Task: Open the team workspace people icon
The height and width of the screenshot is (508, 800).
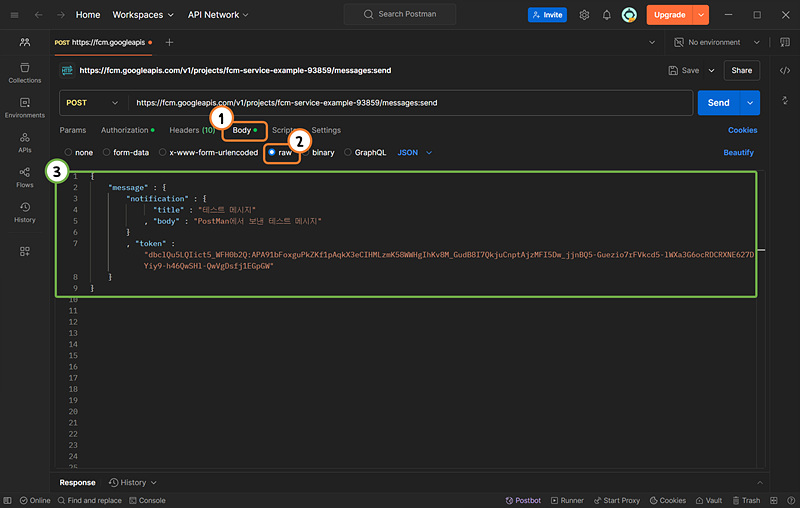Action: point(24,42)
